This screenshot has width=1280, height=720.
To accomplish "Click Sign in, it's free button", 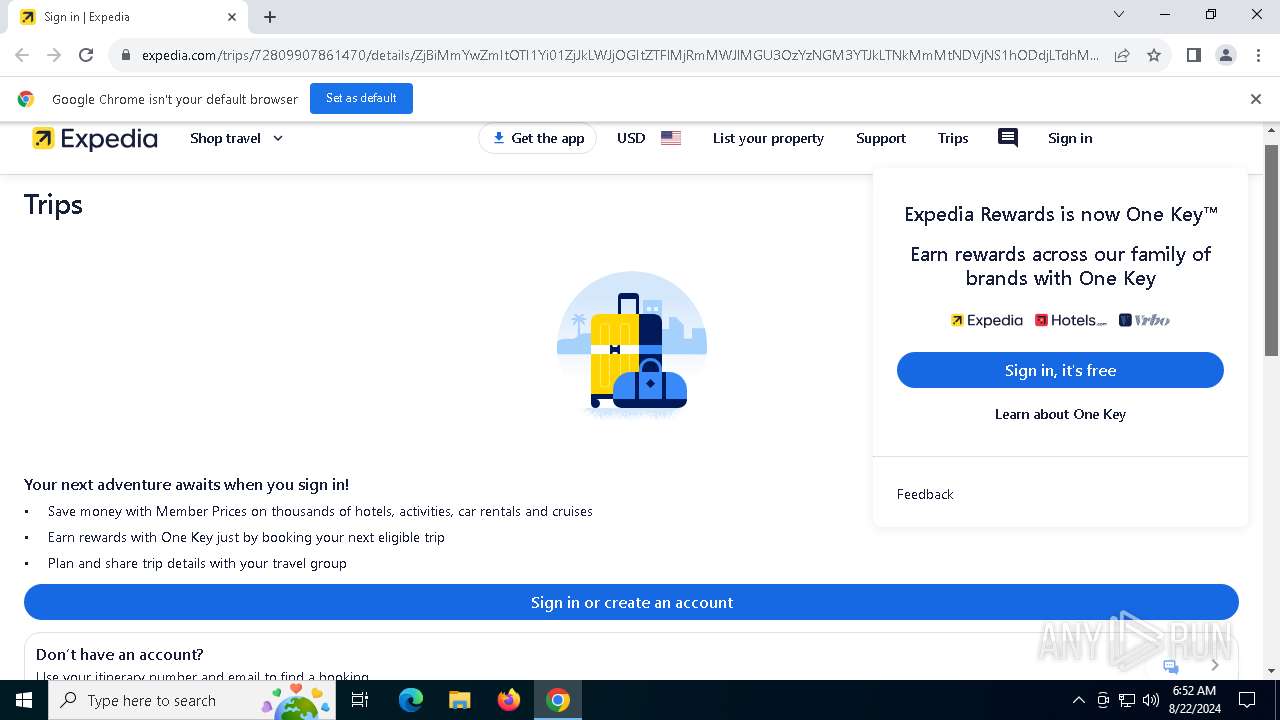I will click(x=1060, y=370).
